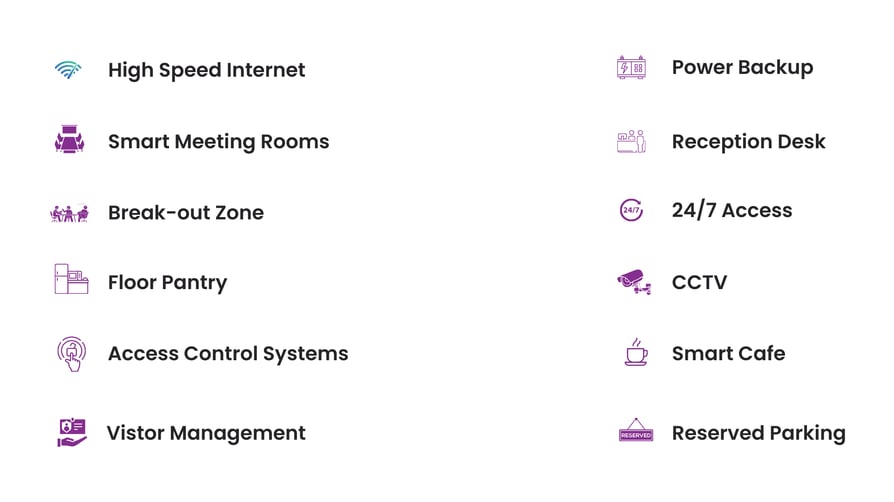Select the Reception Desk icon
Image resolution: width=894 pixels, height=502 pixels.
631,142
